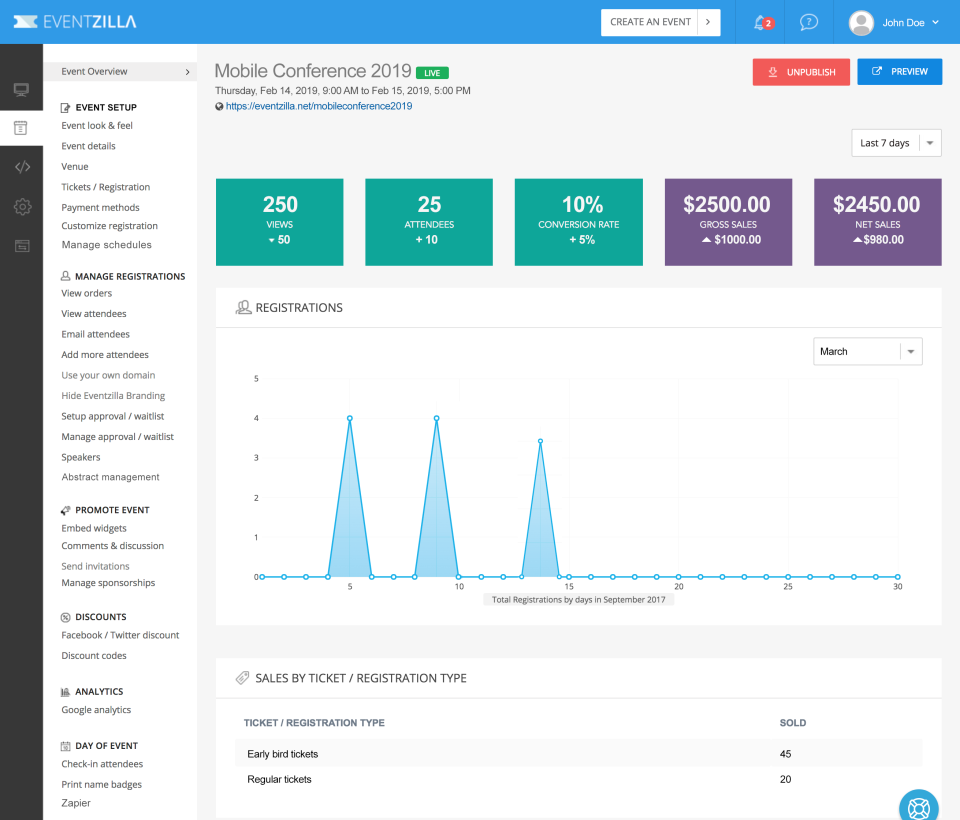Click the chart data point at day 5
The width and height of the screenshot is (960, 820).
coord(350,418)
